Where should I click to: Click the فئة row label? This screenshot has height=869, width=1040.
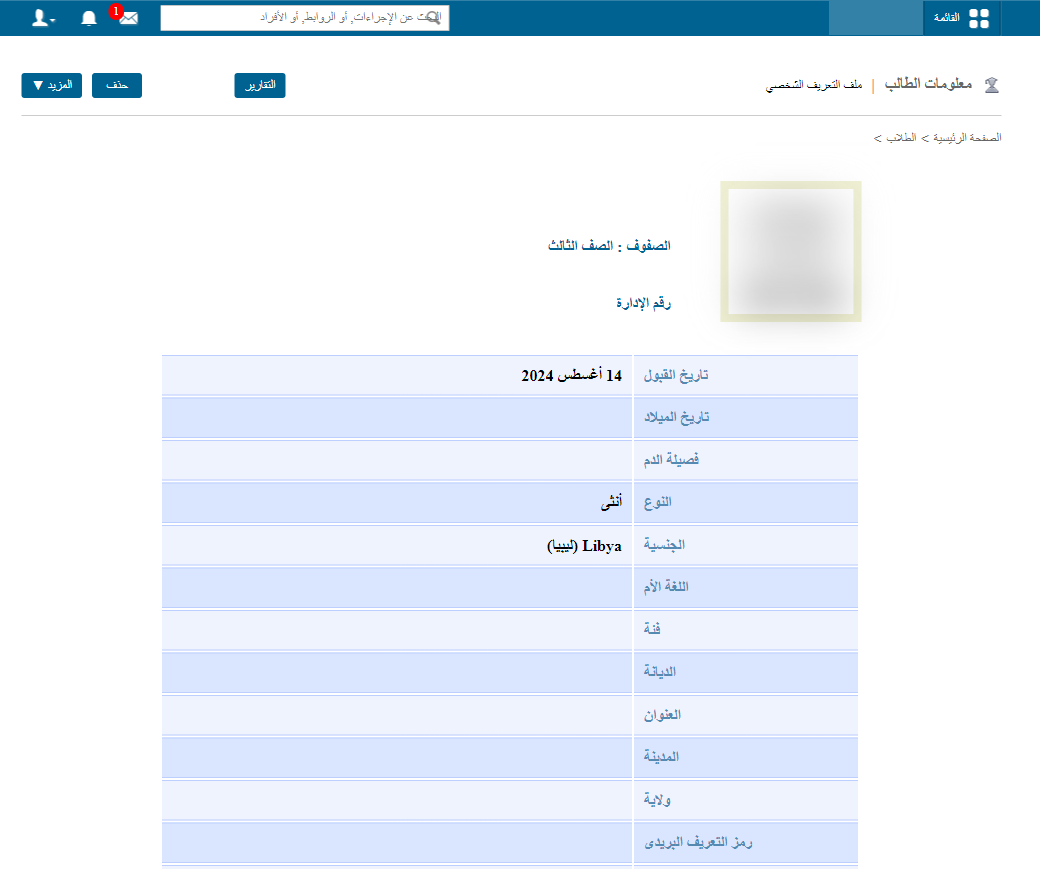point(651,628)
